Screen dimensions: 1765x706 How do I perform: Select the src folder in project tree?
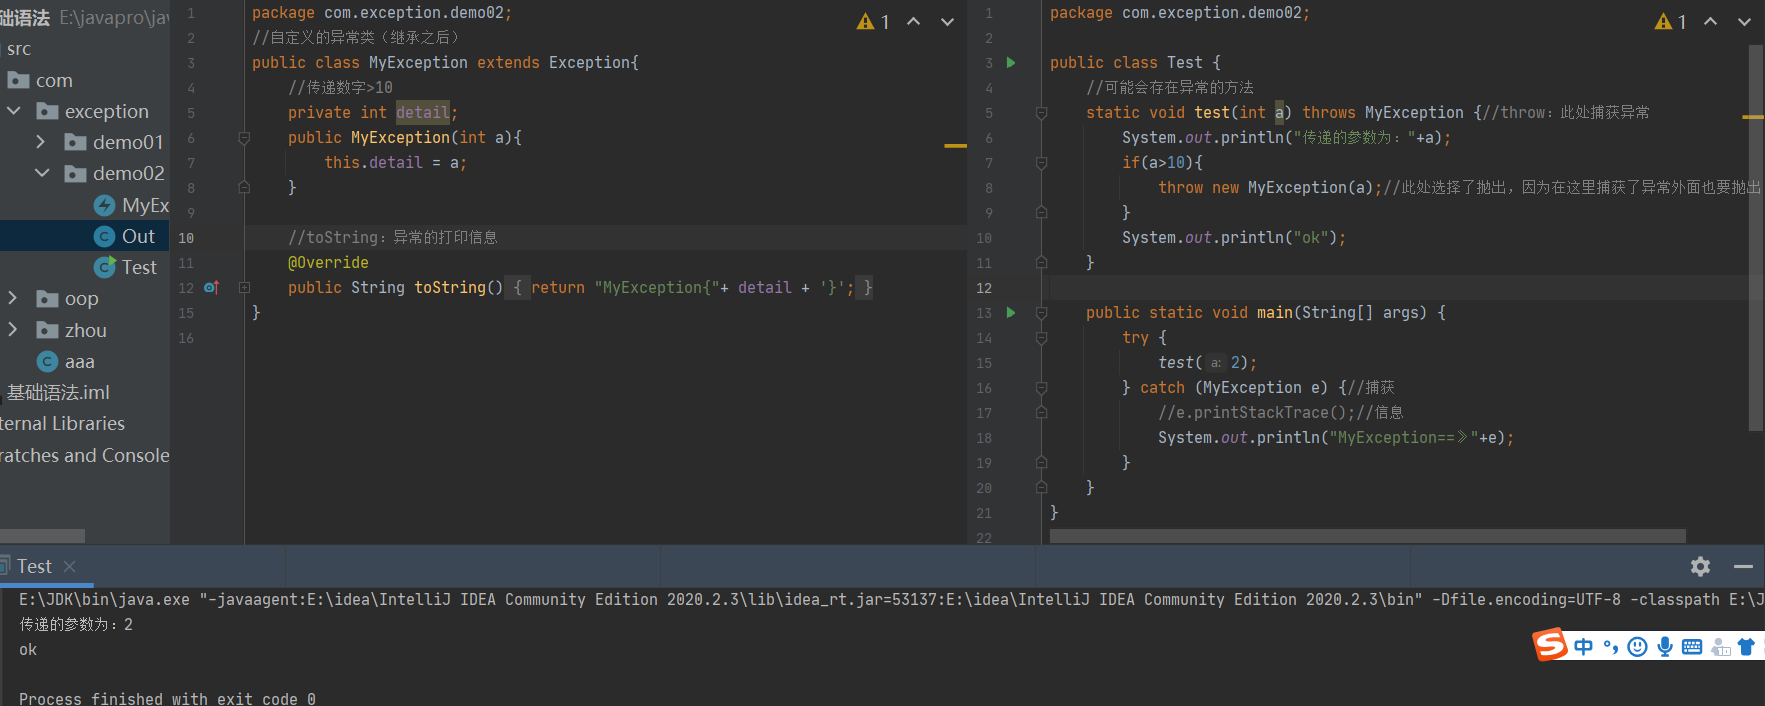(x=19, y=49)
